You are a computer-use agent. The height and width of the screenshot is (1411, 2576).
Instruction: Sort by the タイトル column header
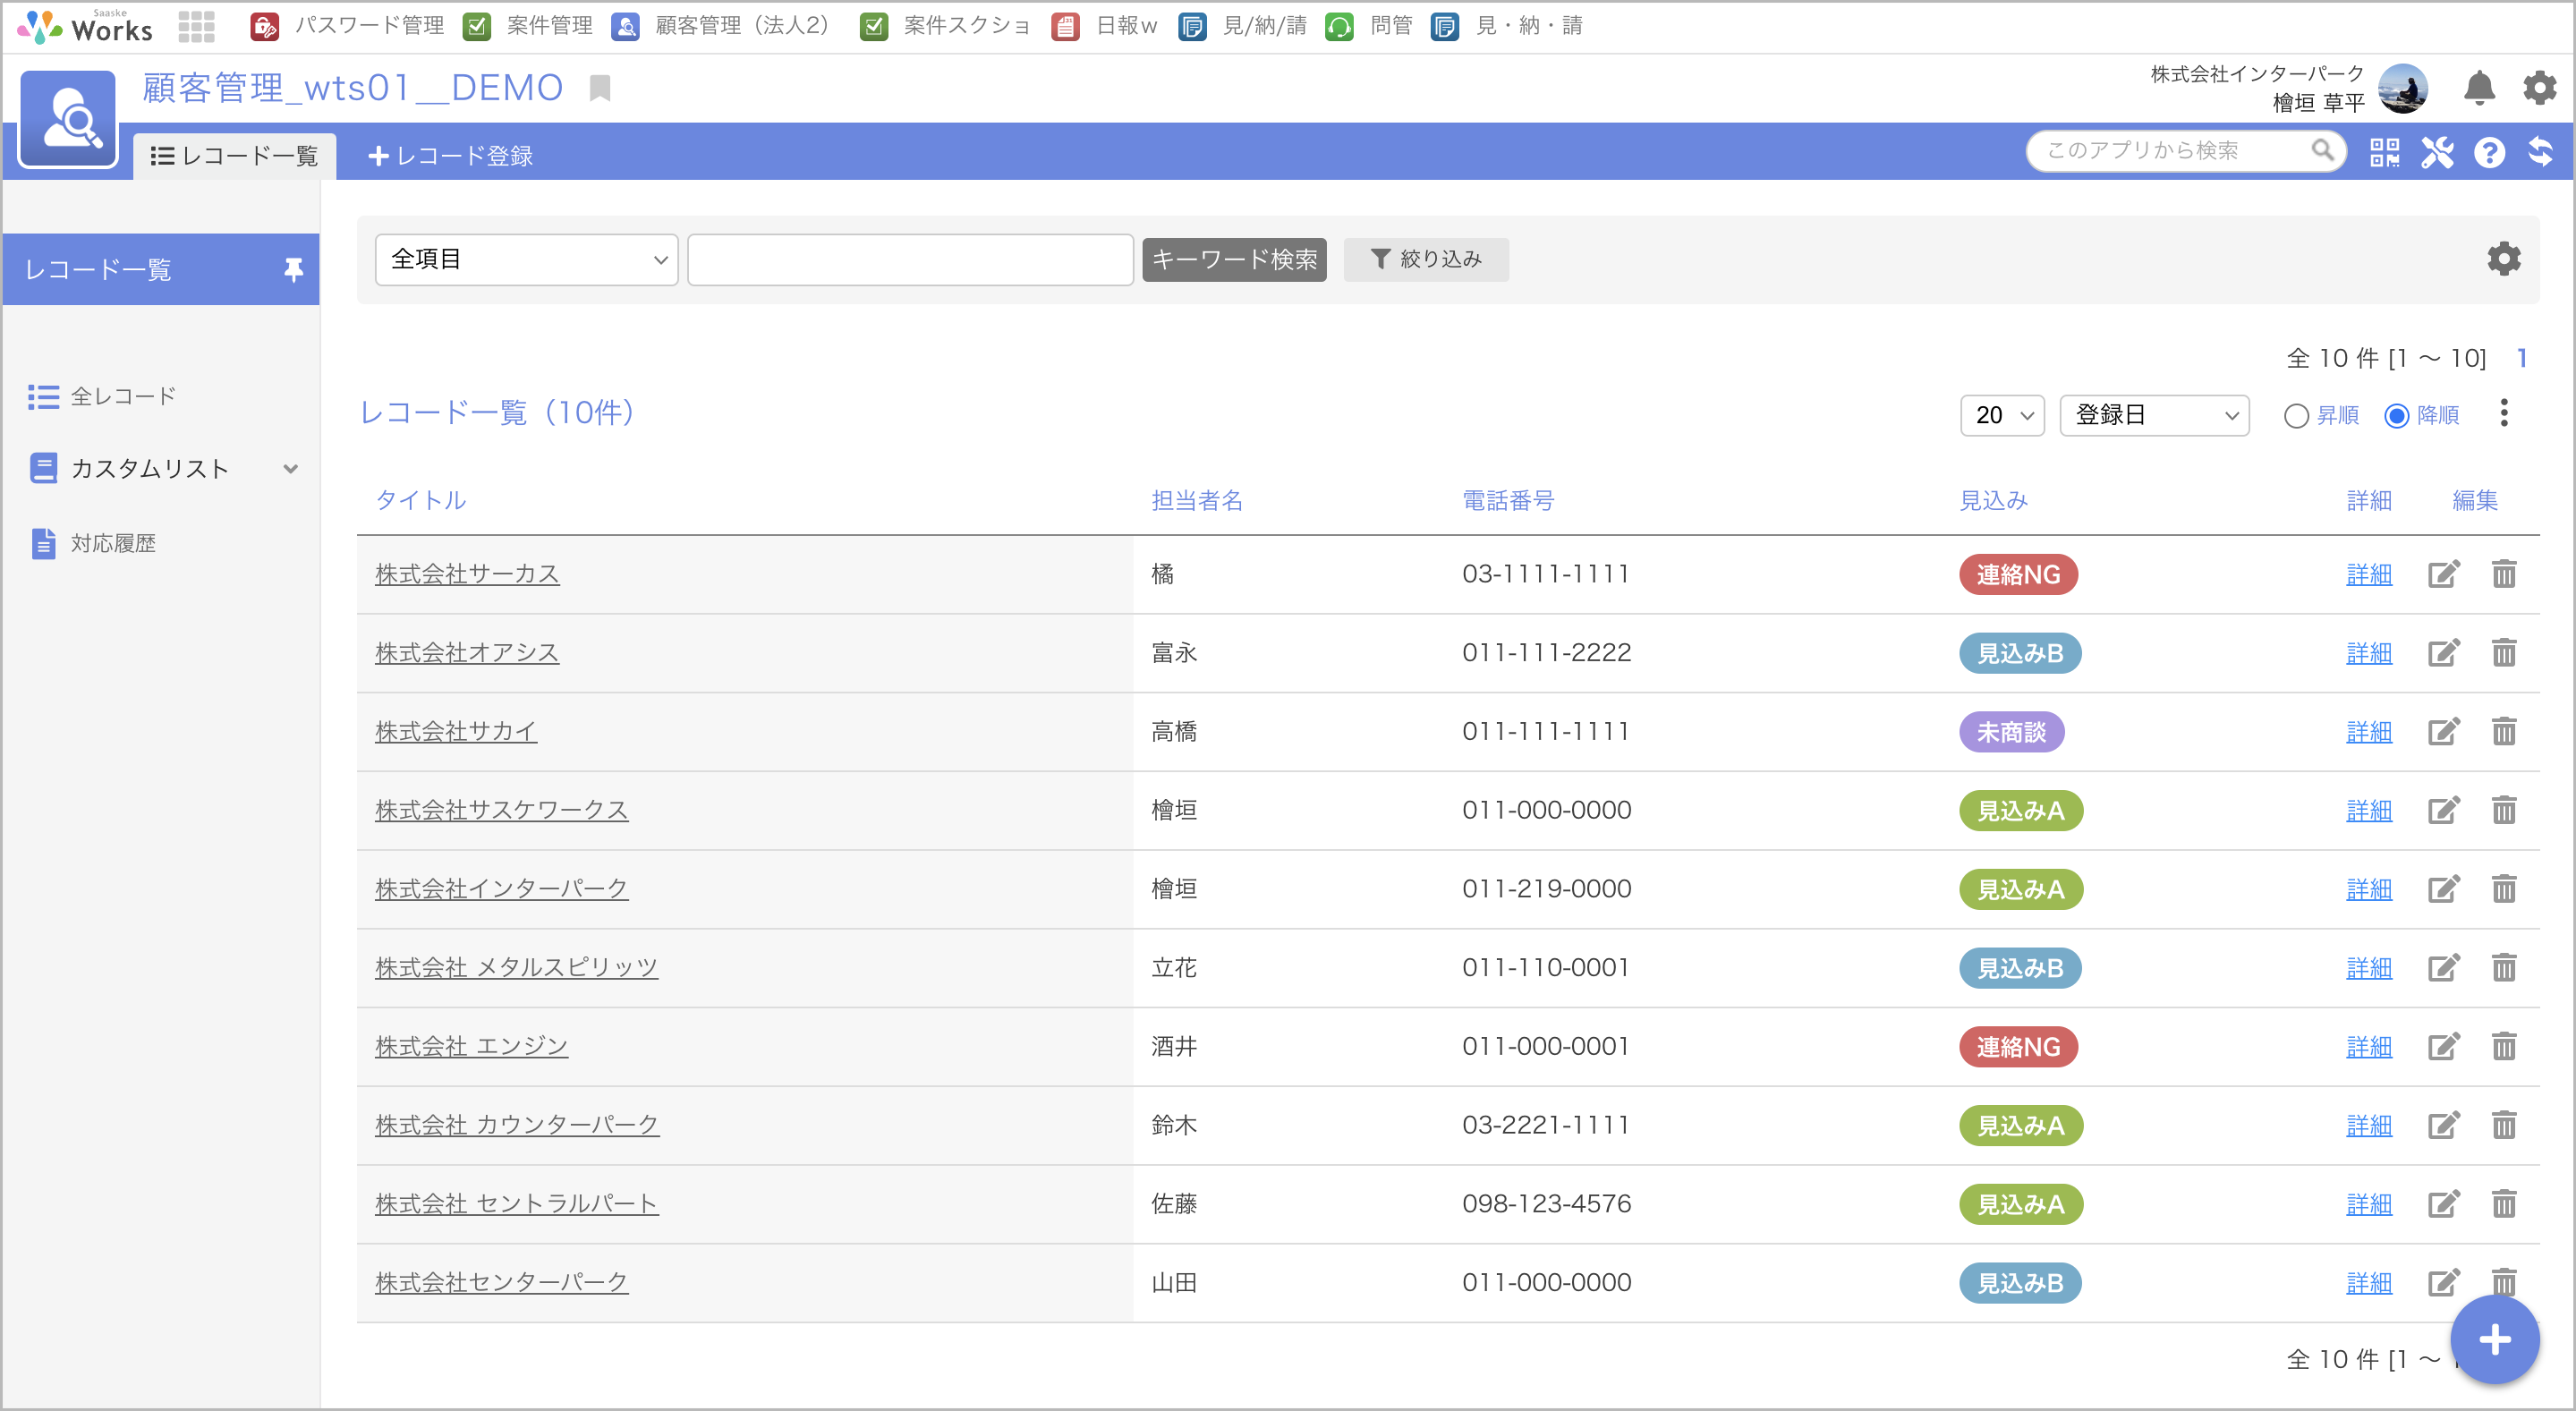(420, 500)
